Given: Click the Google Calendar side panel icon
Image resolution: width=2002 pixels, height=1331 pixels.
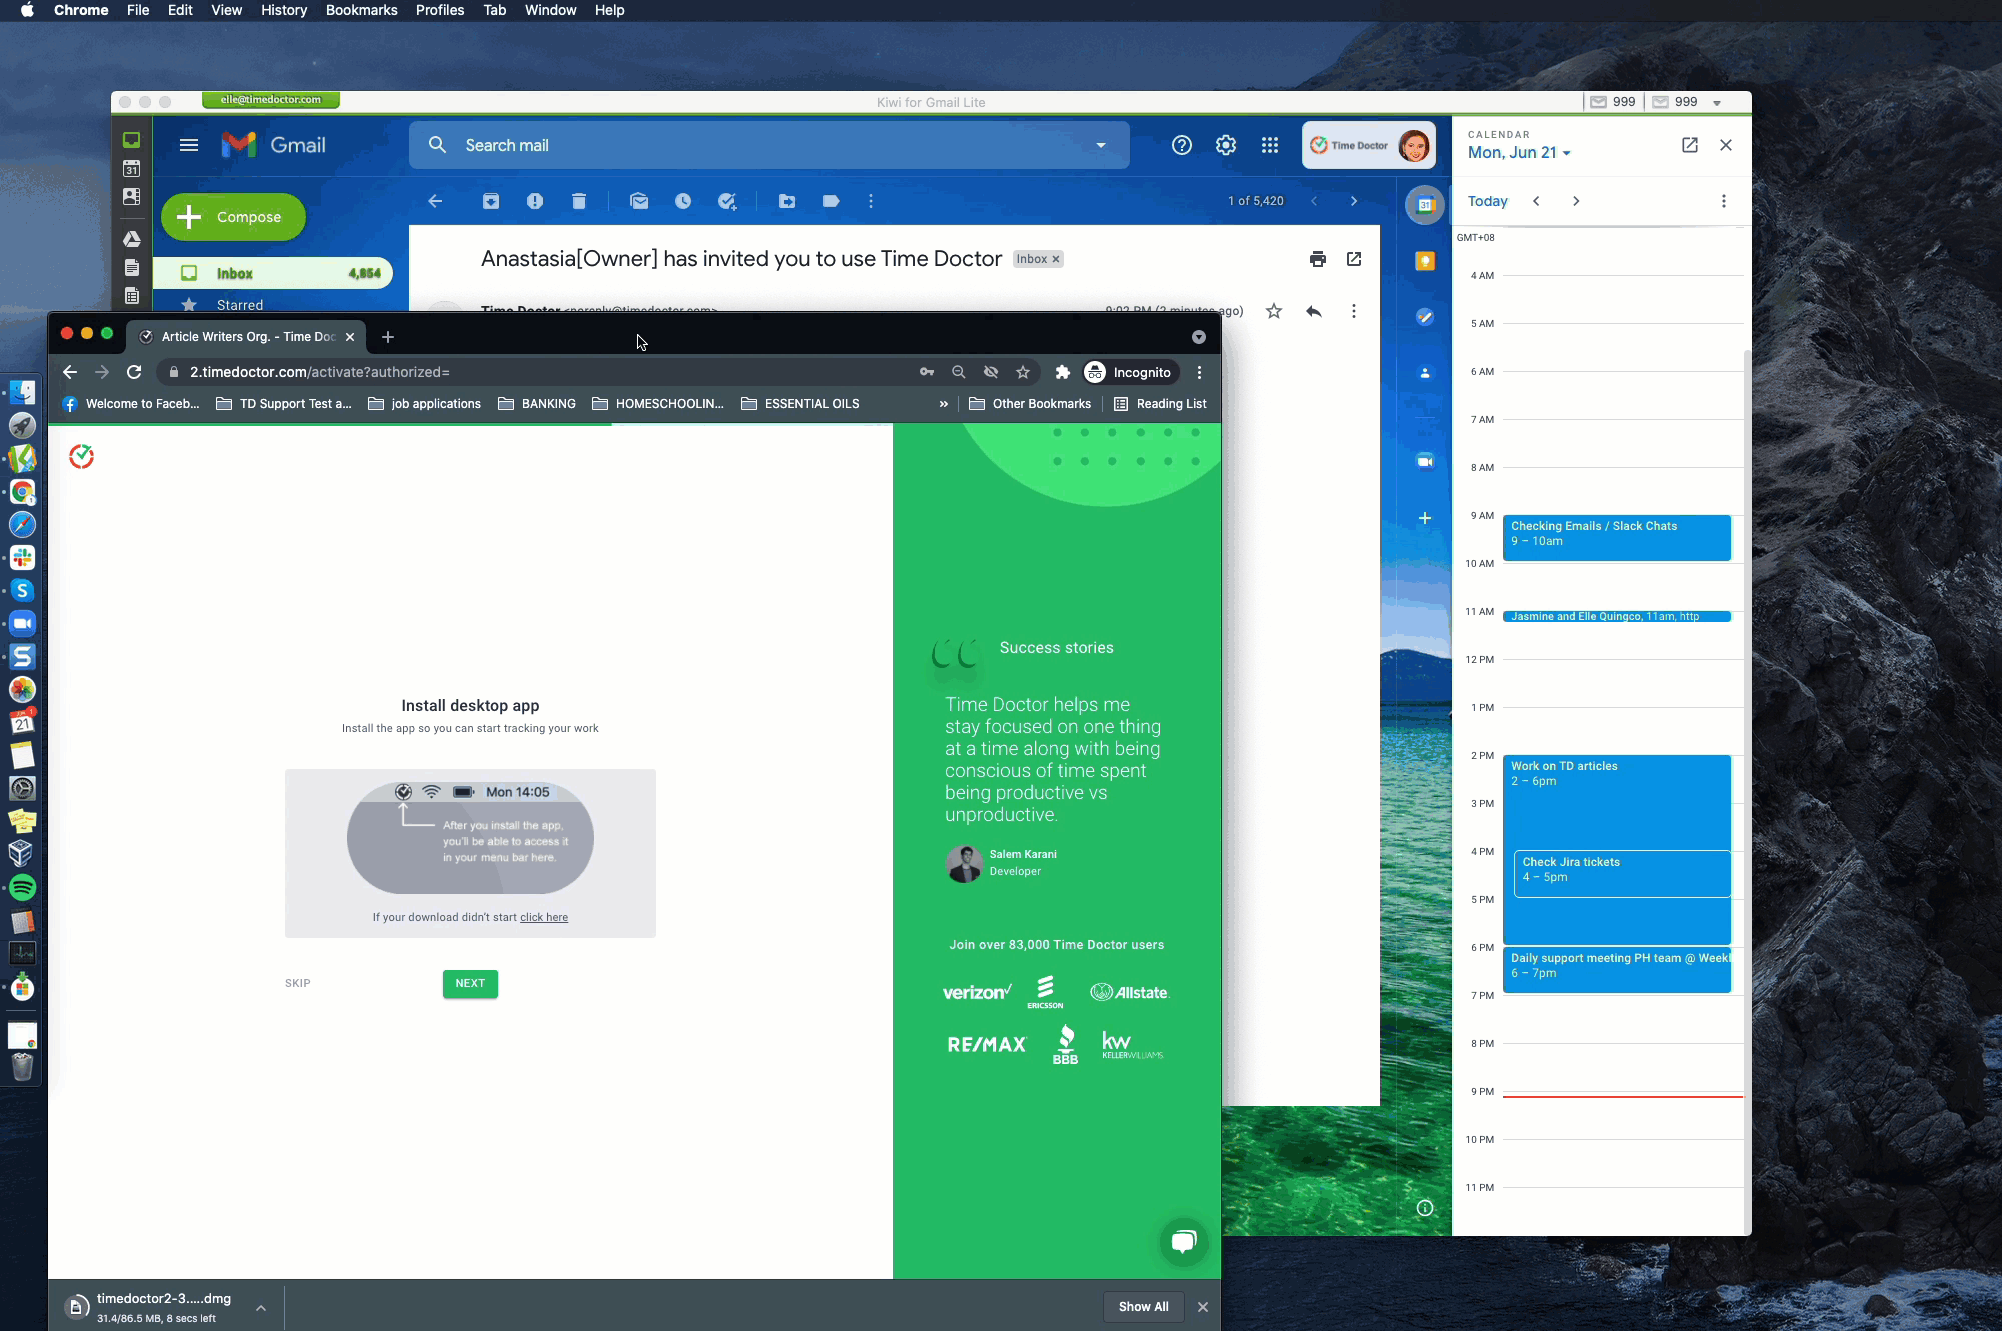Looking at the screenshot, I should [1425, 205].
